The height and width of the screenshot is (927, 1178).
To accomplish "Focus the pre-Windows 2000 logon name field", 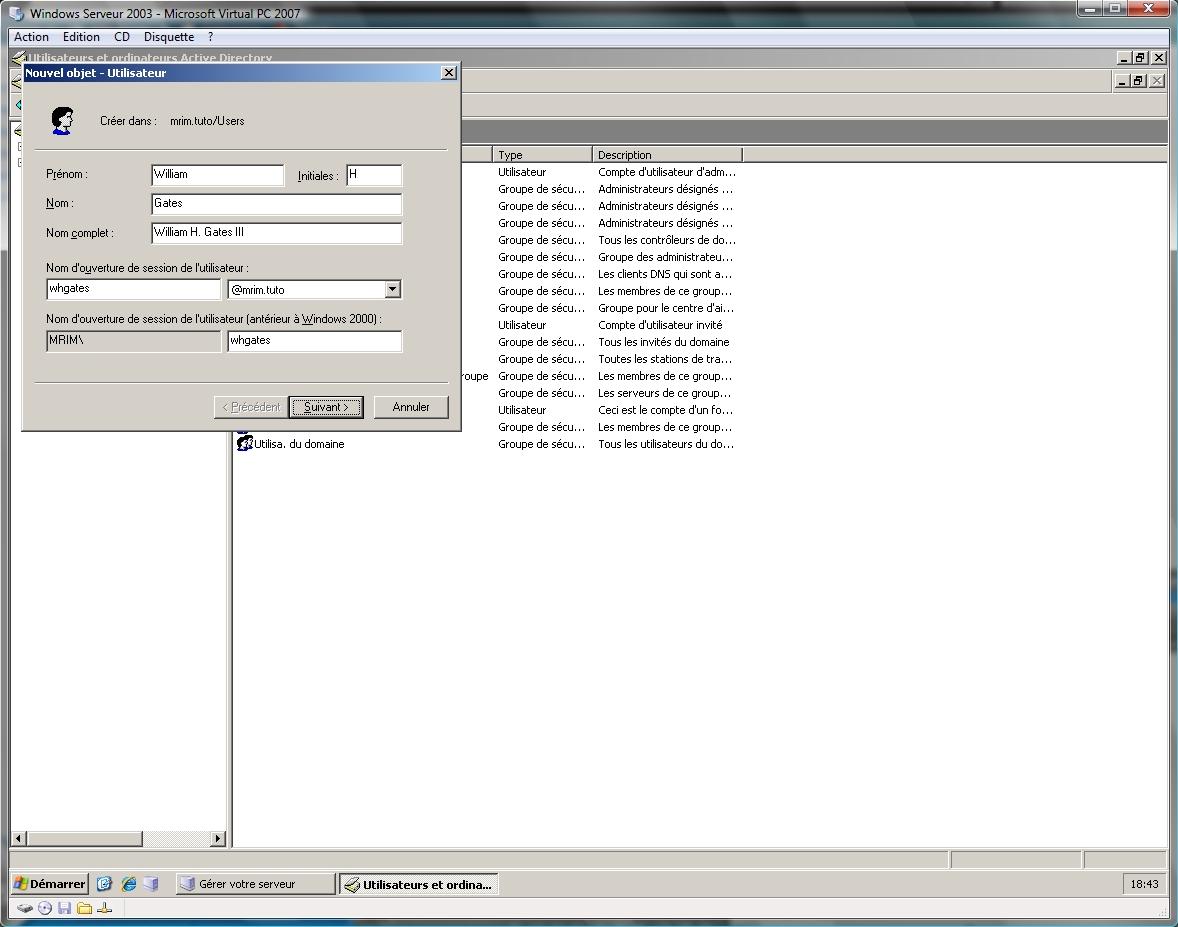I will [x=315, y=341].
